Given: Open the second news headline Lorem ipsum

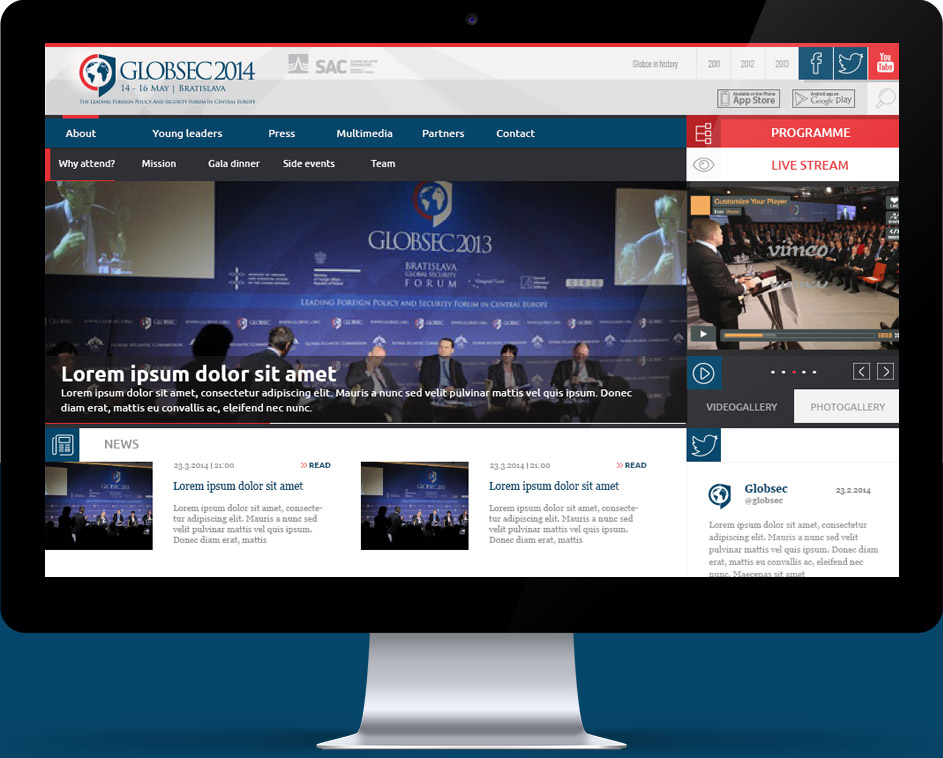Looking at the screenshot, I should click(554, 486).
